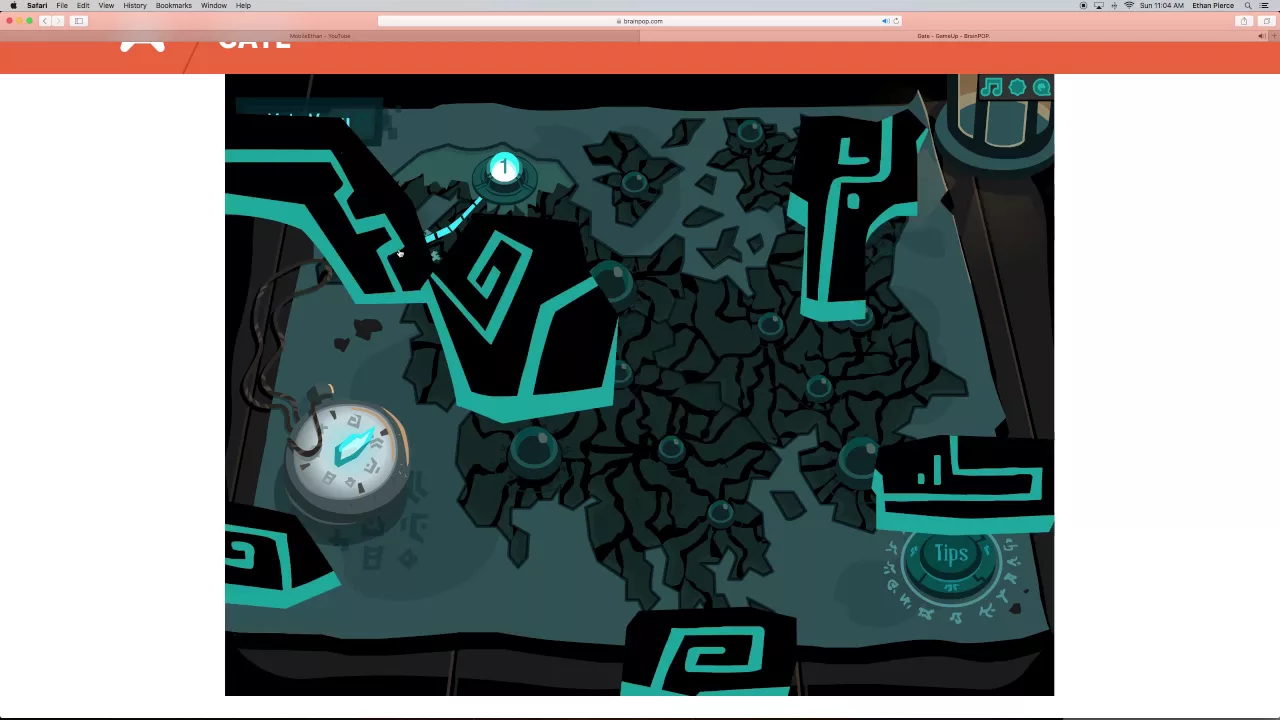Click the Sun 11:04 AM clock

pos(1161,5)
